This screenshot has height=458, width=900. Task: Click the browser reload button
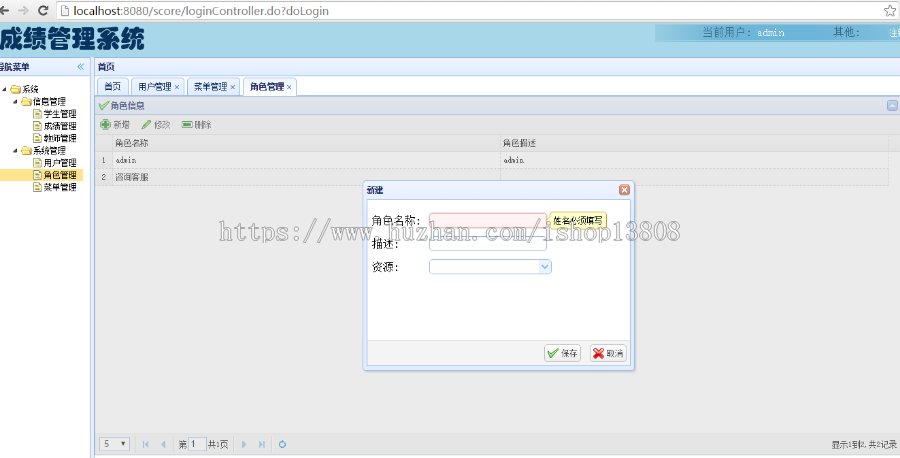[43, 10]
